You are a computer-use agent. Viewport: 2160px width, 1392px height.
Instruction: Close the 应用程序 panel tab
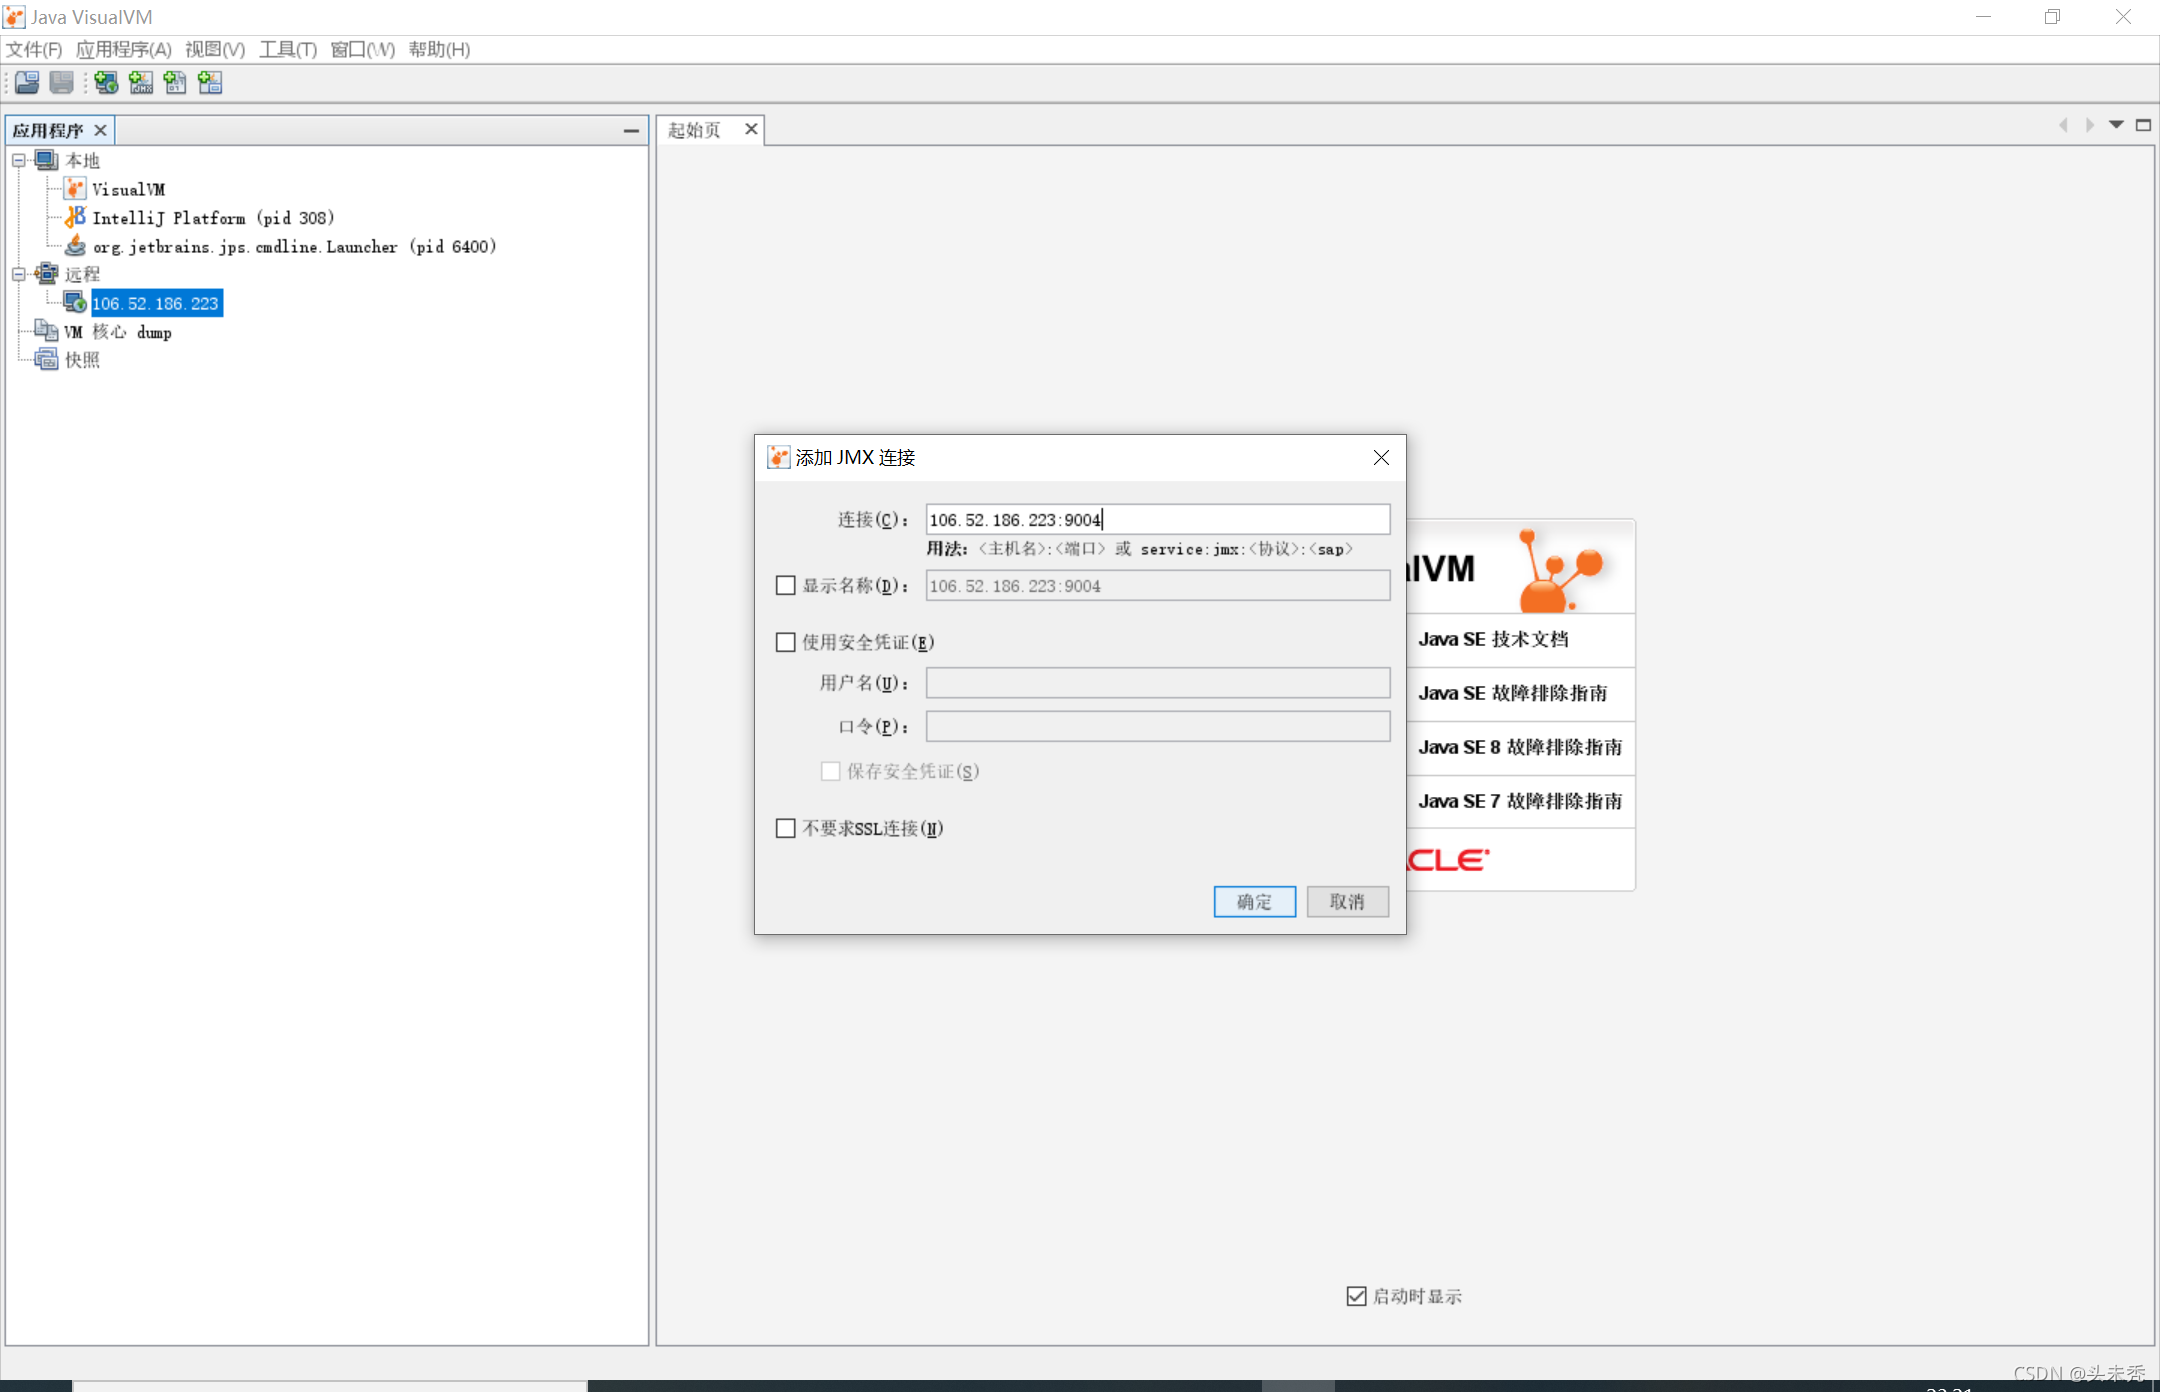100,131
